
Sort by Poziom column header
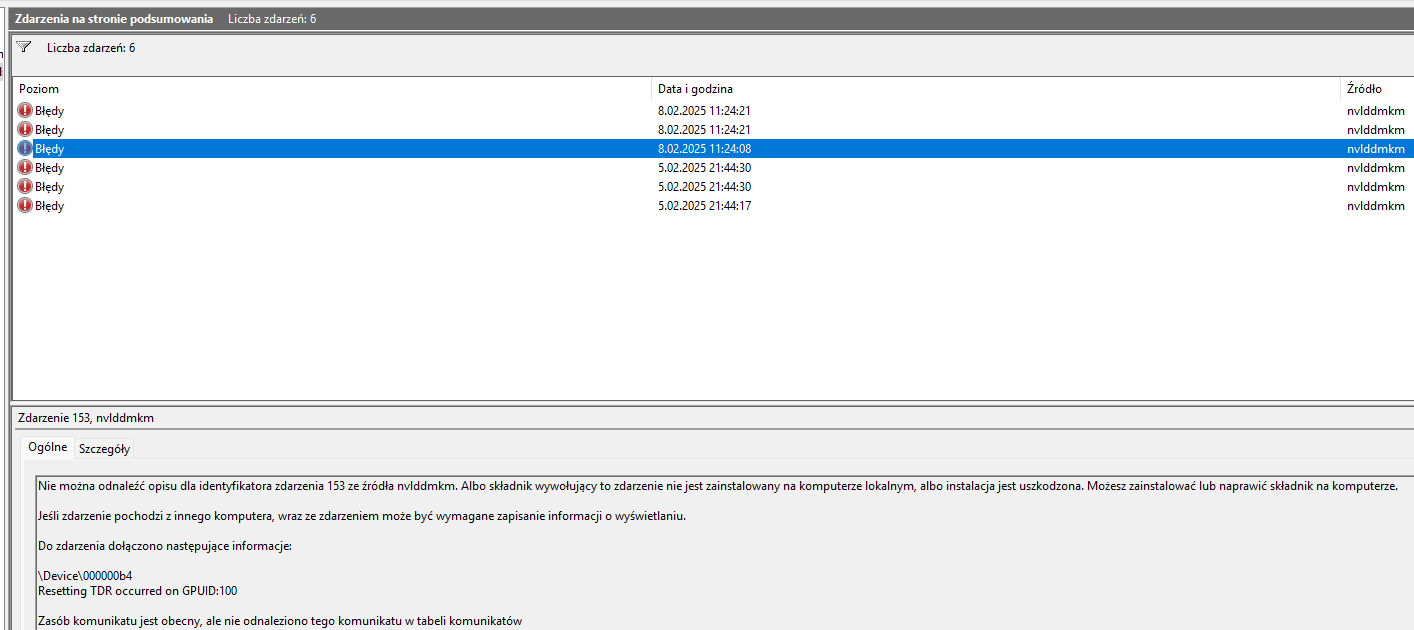[x=332, y=89]
